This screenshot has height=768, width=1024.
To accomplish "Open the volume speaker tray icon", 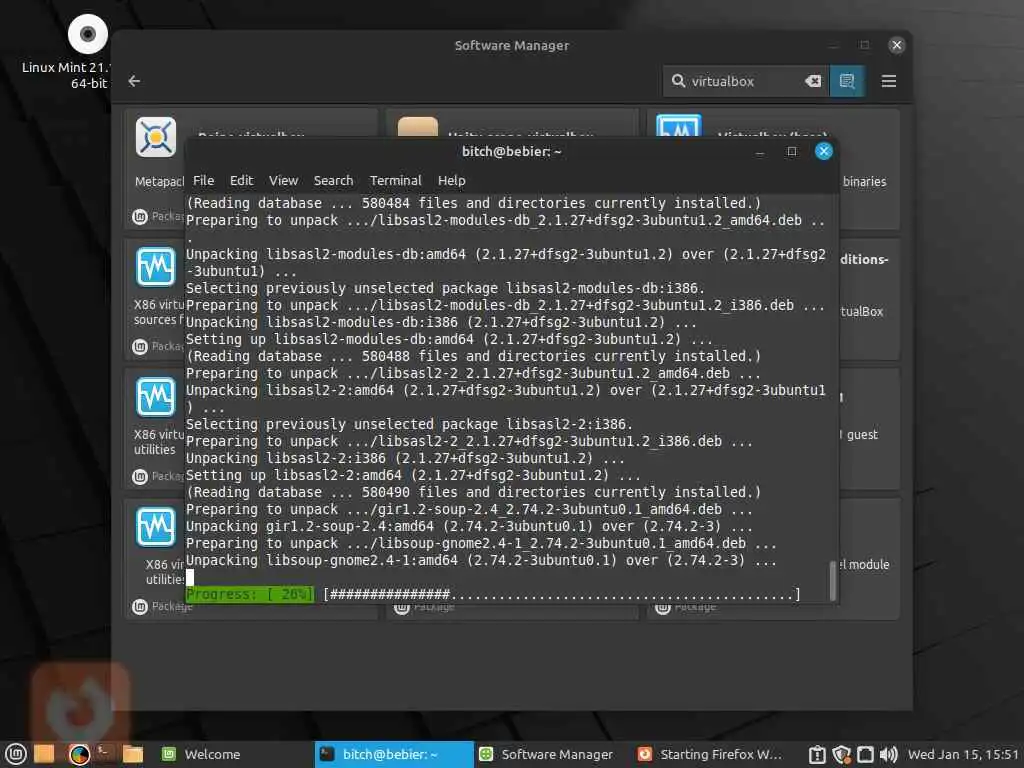I will pyautogui.click(x=889, y=754).
